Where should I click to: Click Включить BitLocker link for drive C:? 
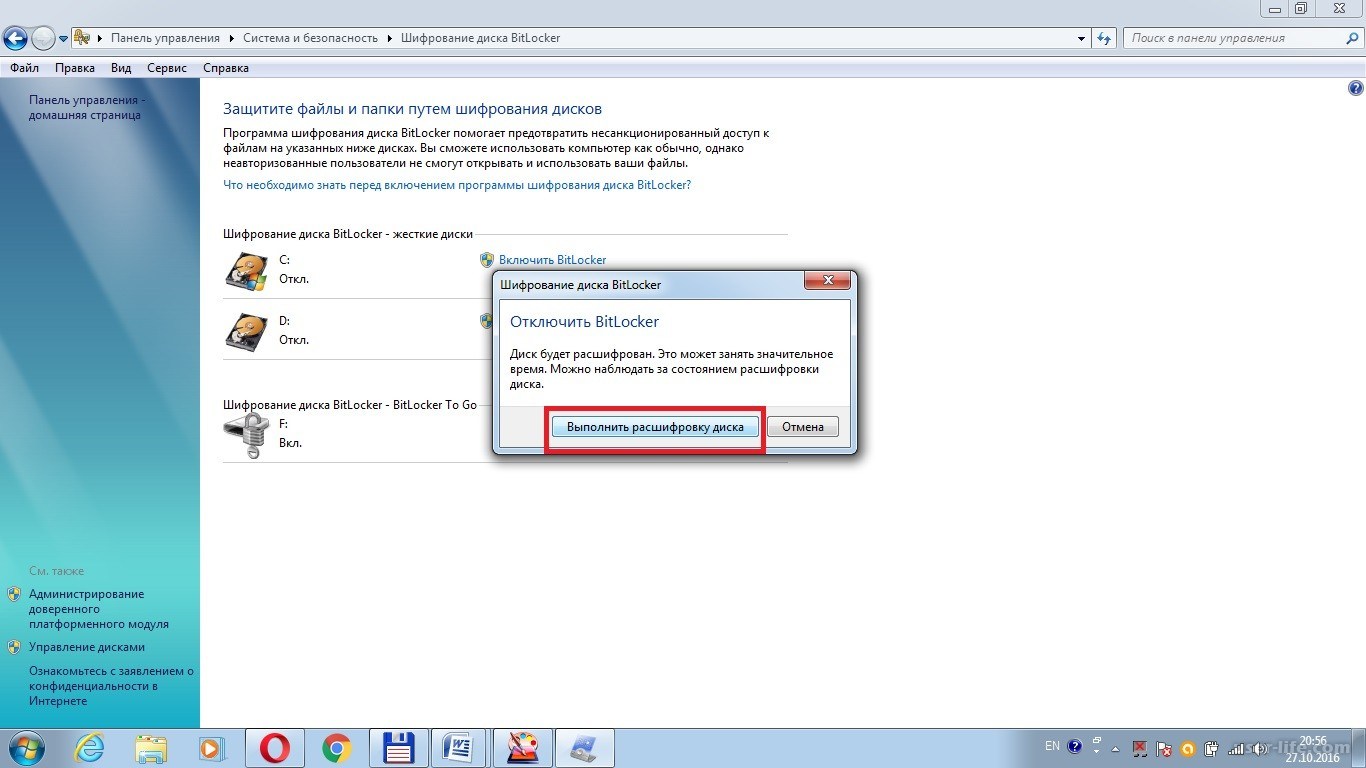[552, 260]
